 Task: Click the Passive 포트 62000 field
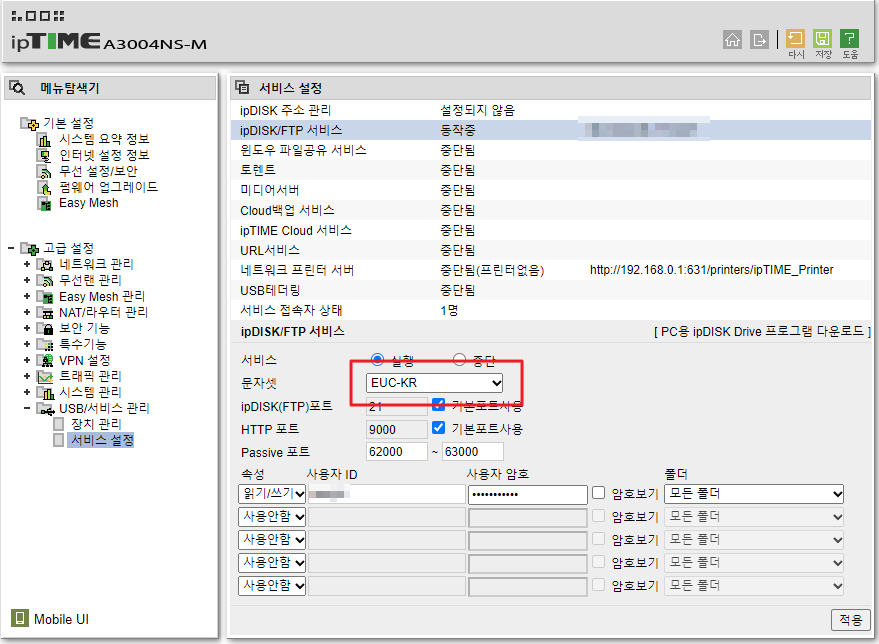[396, 452]
